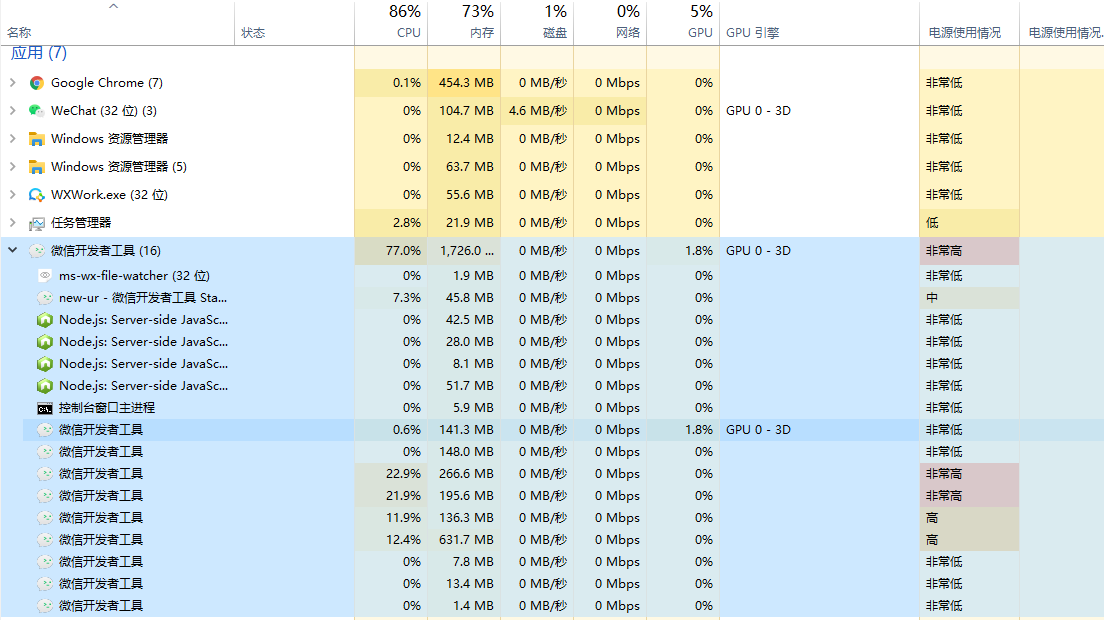Click 1.8% GPU cell in 141.3 MB row
Screen dimensions: 1104x620
tap(683, 430)
